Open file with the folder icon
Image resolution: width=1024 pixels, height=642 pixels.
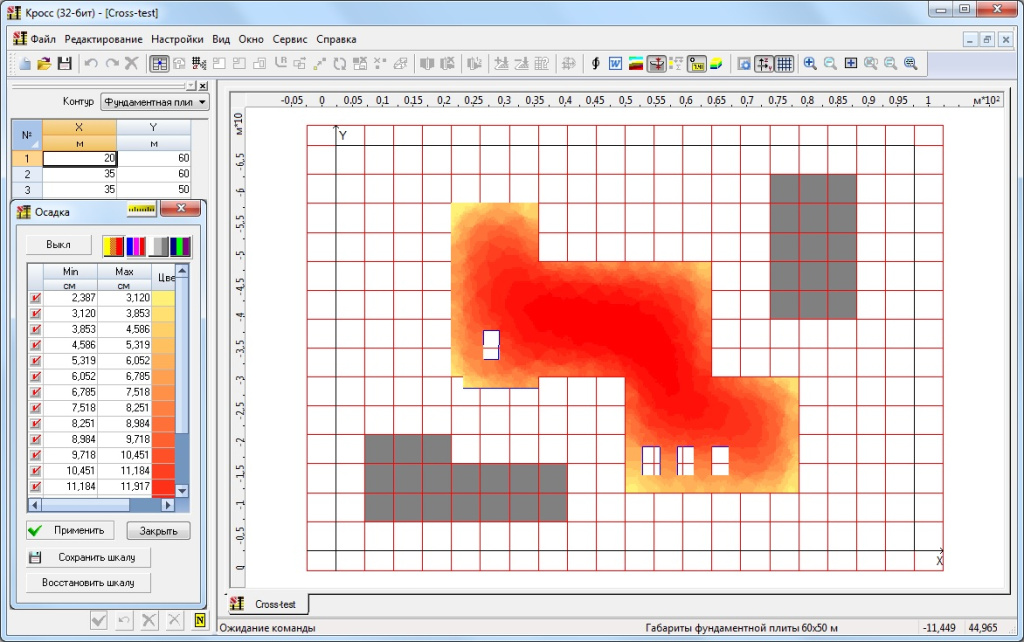[x=44, y=63]
